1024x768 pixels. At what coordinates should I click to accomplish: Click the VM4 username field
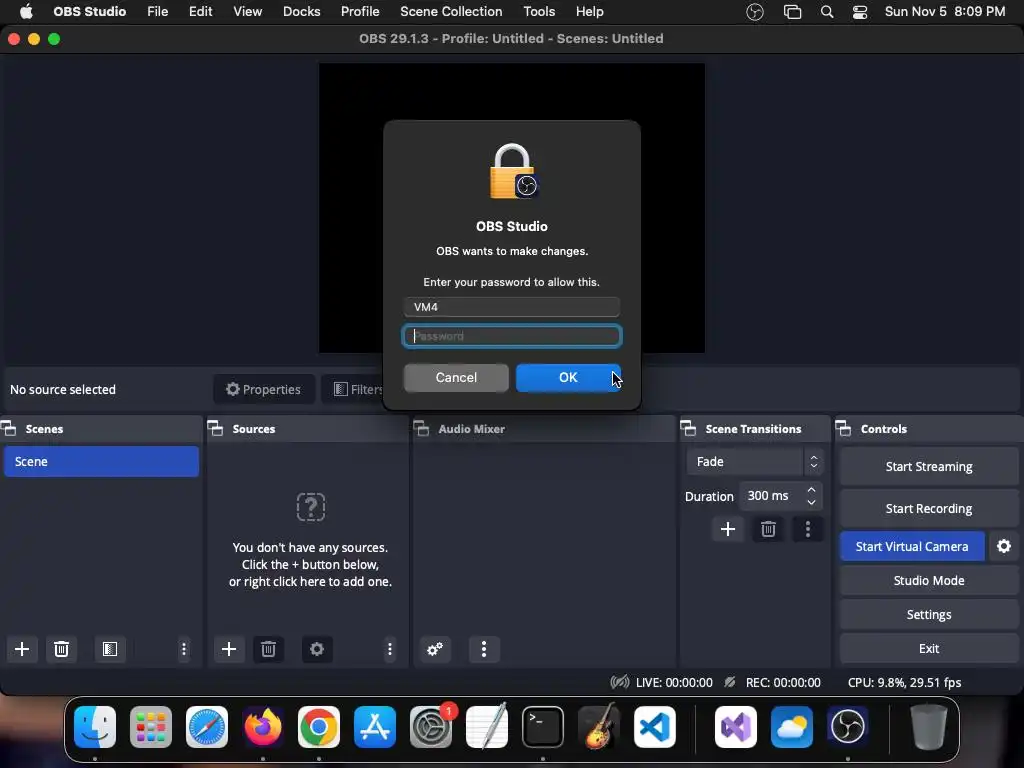(512, 306)
